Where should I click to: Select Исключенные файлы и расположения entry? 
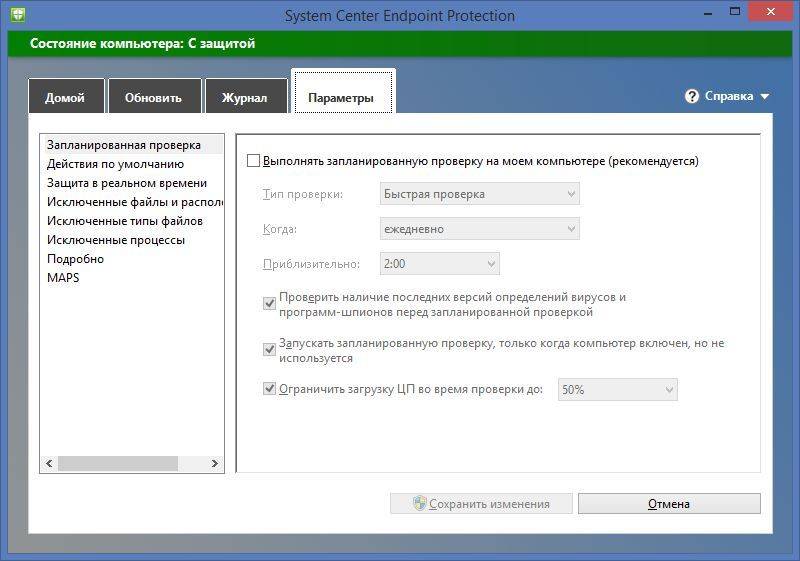tap(132, 201)
